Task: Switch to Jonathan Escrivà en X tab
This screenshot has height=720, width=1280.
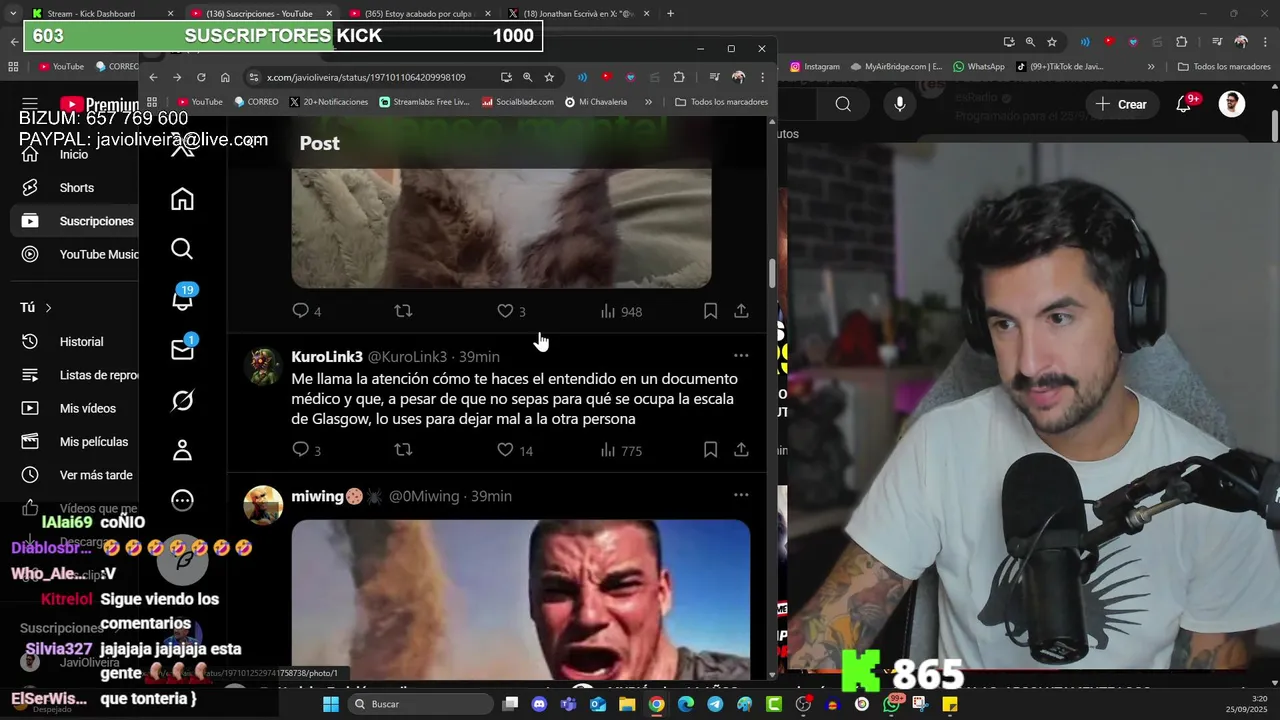Action: 578,14
